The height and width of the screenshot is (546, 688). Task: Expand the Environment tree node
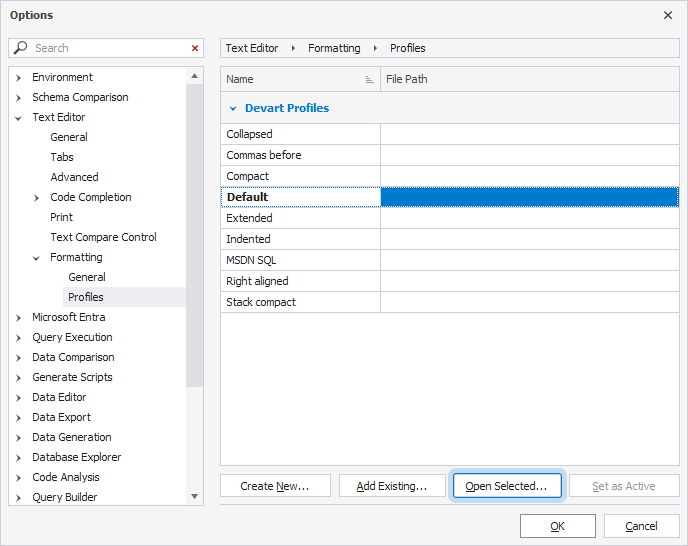pos(18,78)
